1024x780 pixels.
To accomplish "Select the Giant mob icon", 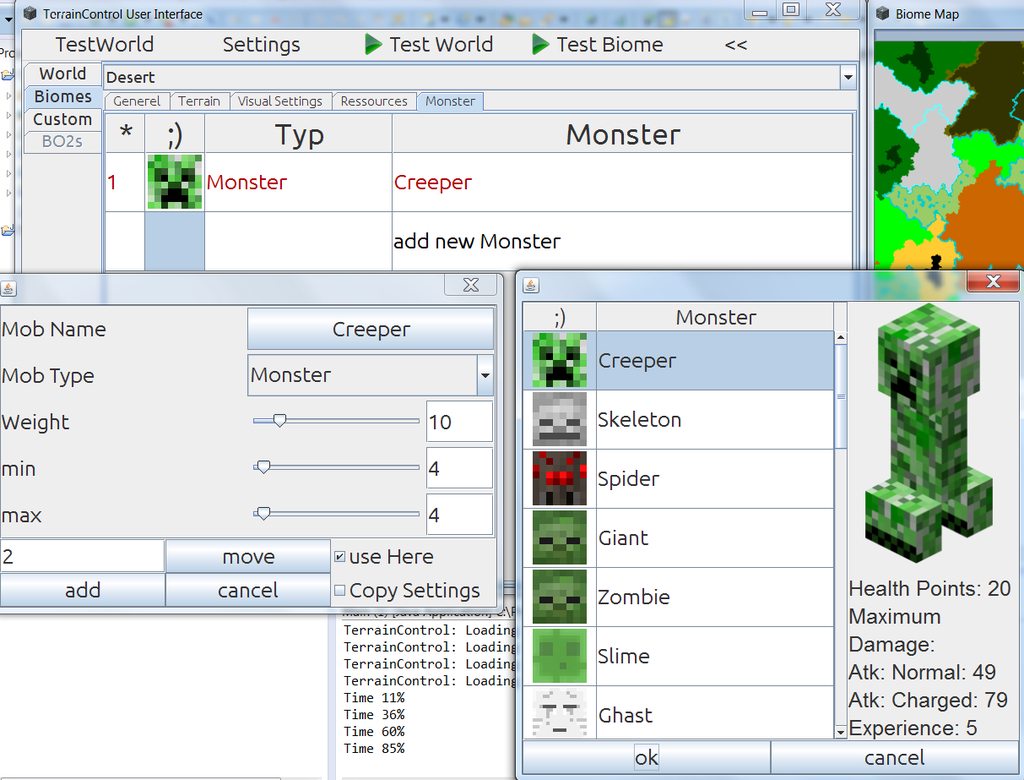I will coord(558,537).
